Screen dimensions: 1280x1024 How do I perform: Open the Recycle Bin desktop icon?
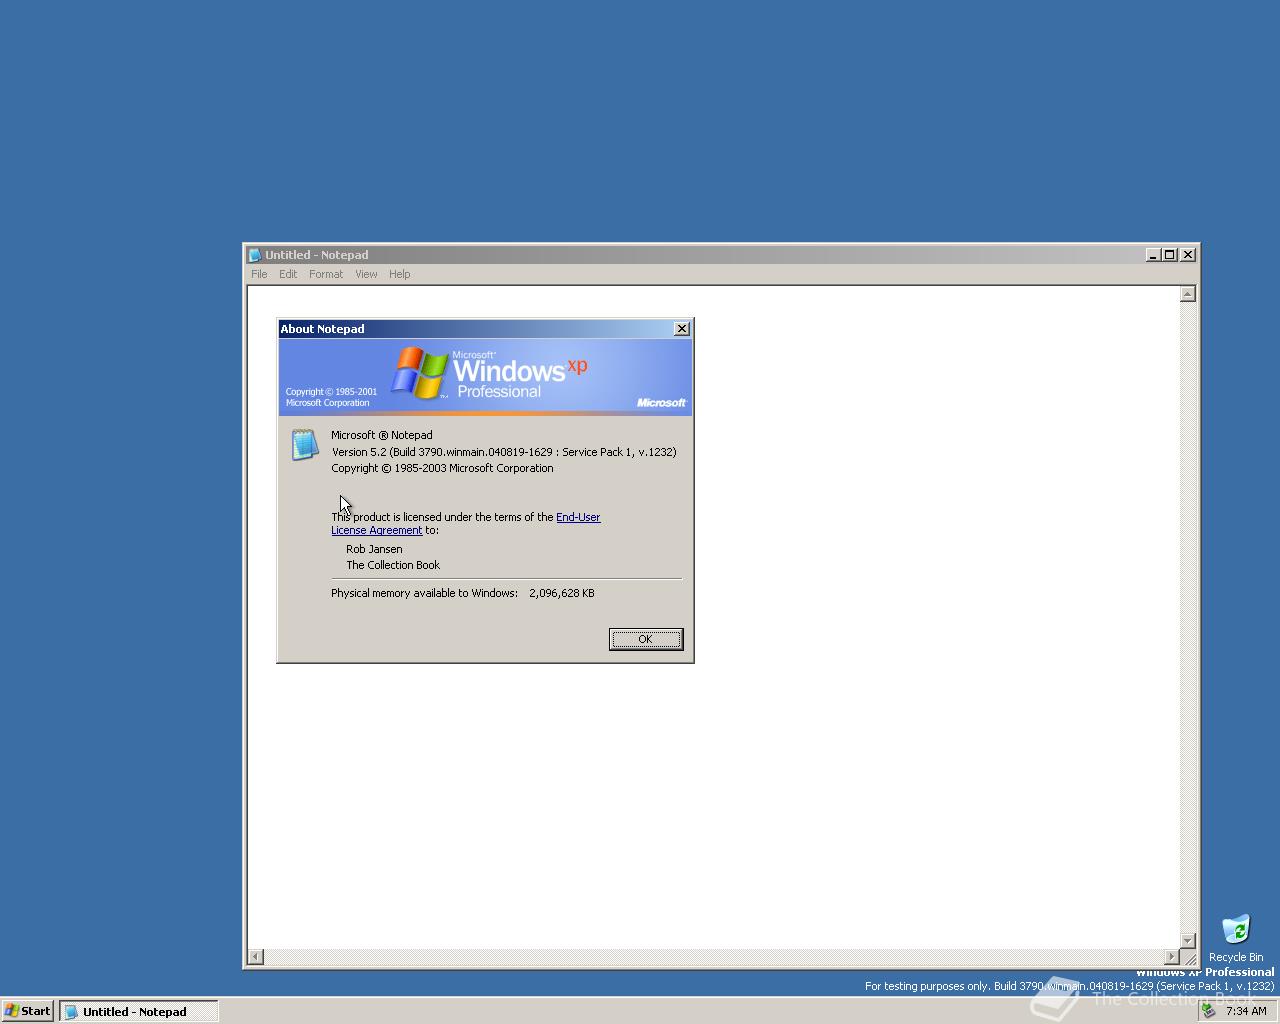(x=1236, y=937)
